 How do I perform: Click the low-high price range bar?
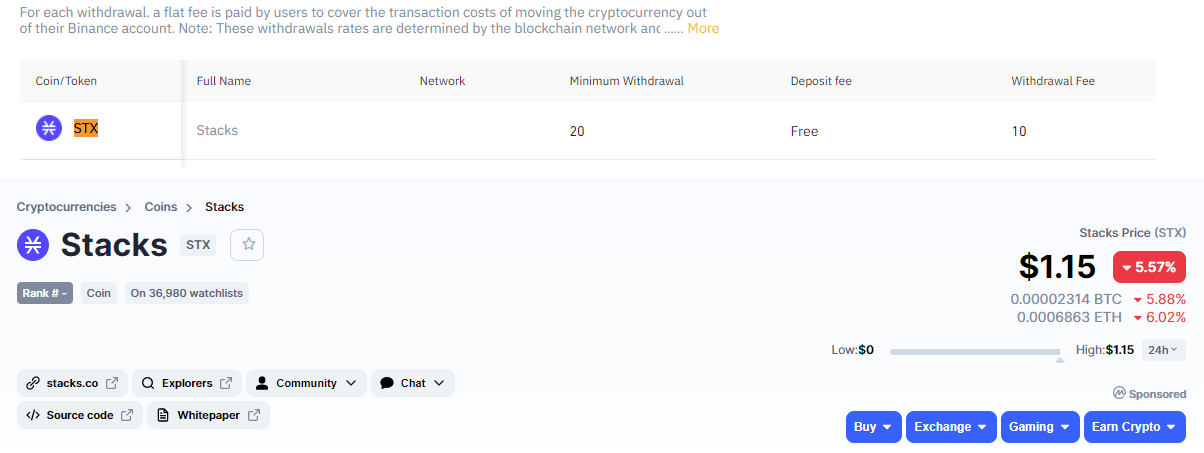[x=975, y=351]
